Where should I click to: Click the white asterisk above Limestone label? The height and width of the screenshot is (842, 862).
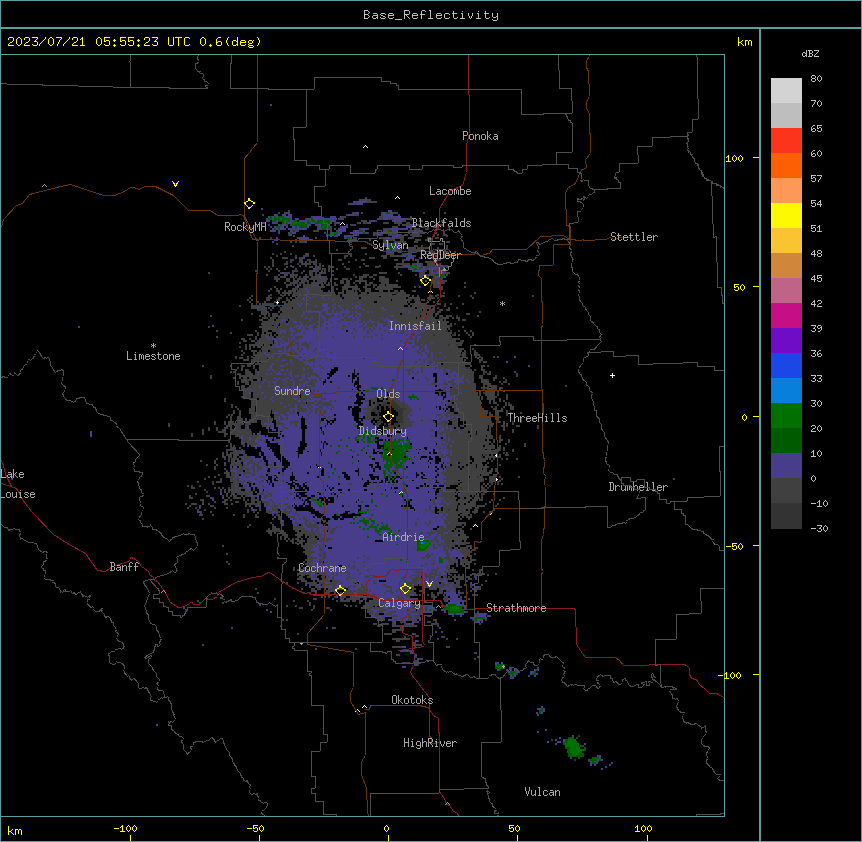point(153,345)
